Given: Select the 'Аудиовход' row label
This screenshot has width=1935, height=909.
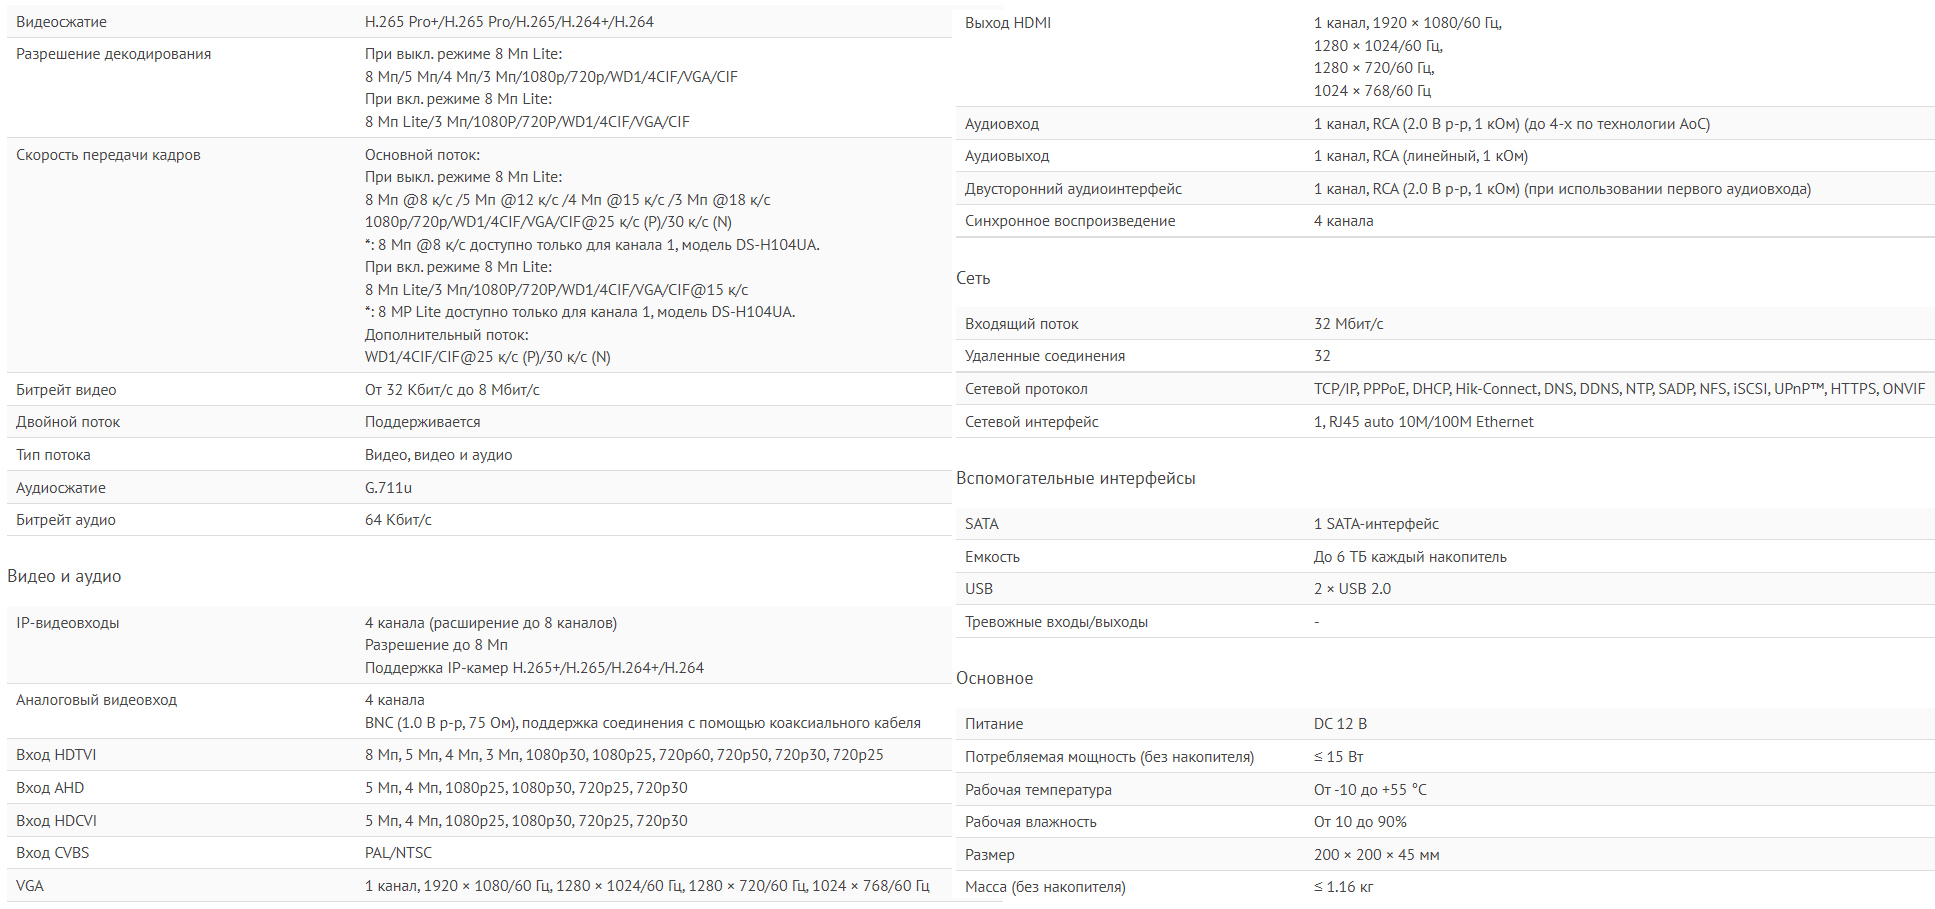Looking at the screenshot, I should click(x=1001, y=124).
